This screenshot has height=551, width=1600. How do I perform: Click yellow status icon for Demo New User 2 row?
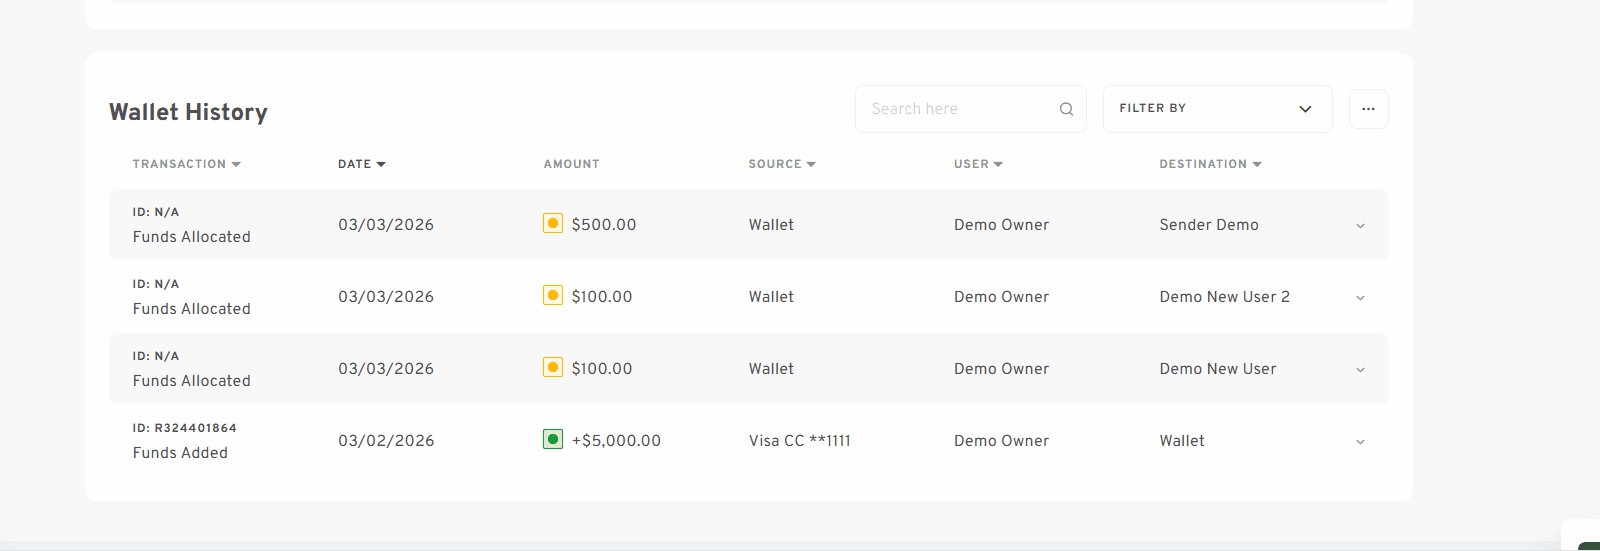[552, 295]
